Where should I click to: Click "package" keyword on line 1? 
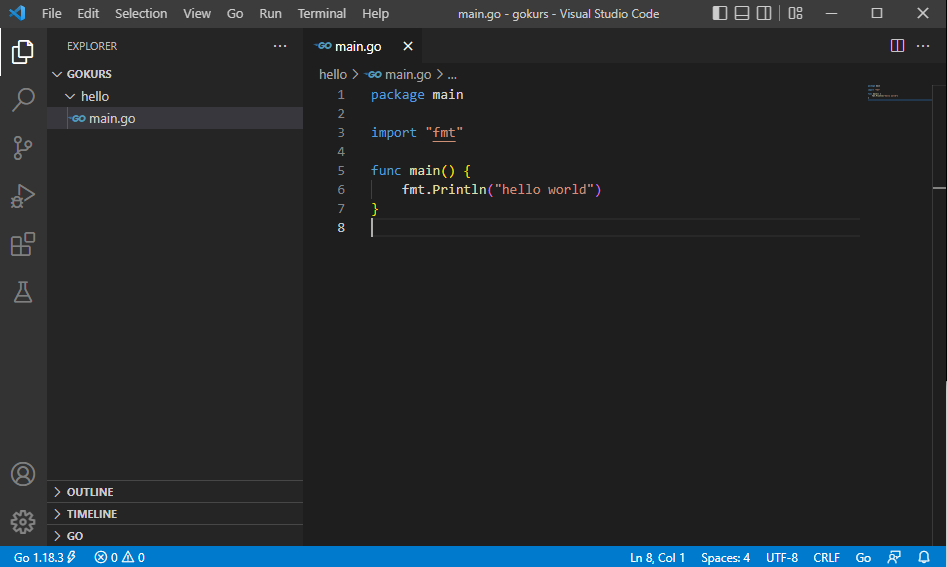[397, 95]
